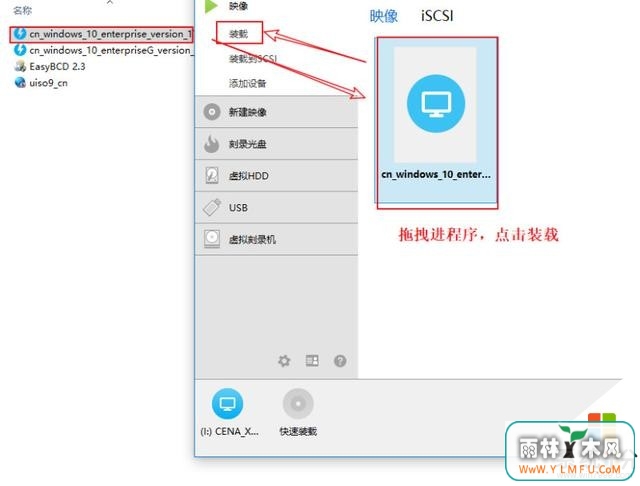Select cn_windows_10_enterprise_version file in Explorer
Image resolution: width=640 pixels, height=486 pixels.
(102, 34)
